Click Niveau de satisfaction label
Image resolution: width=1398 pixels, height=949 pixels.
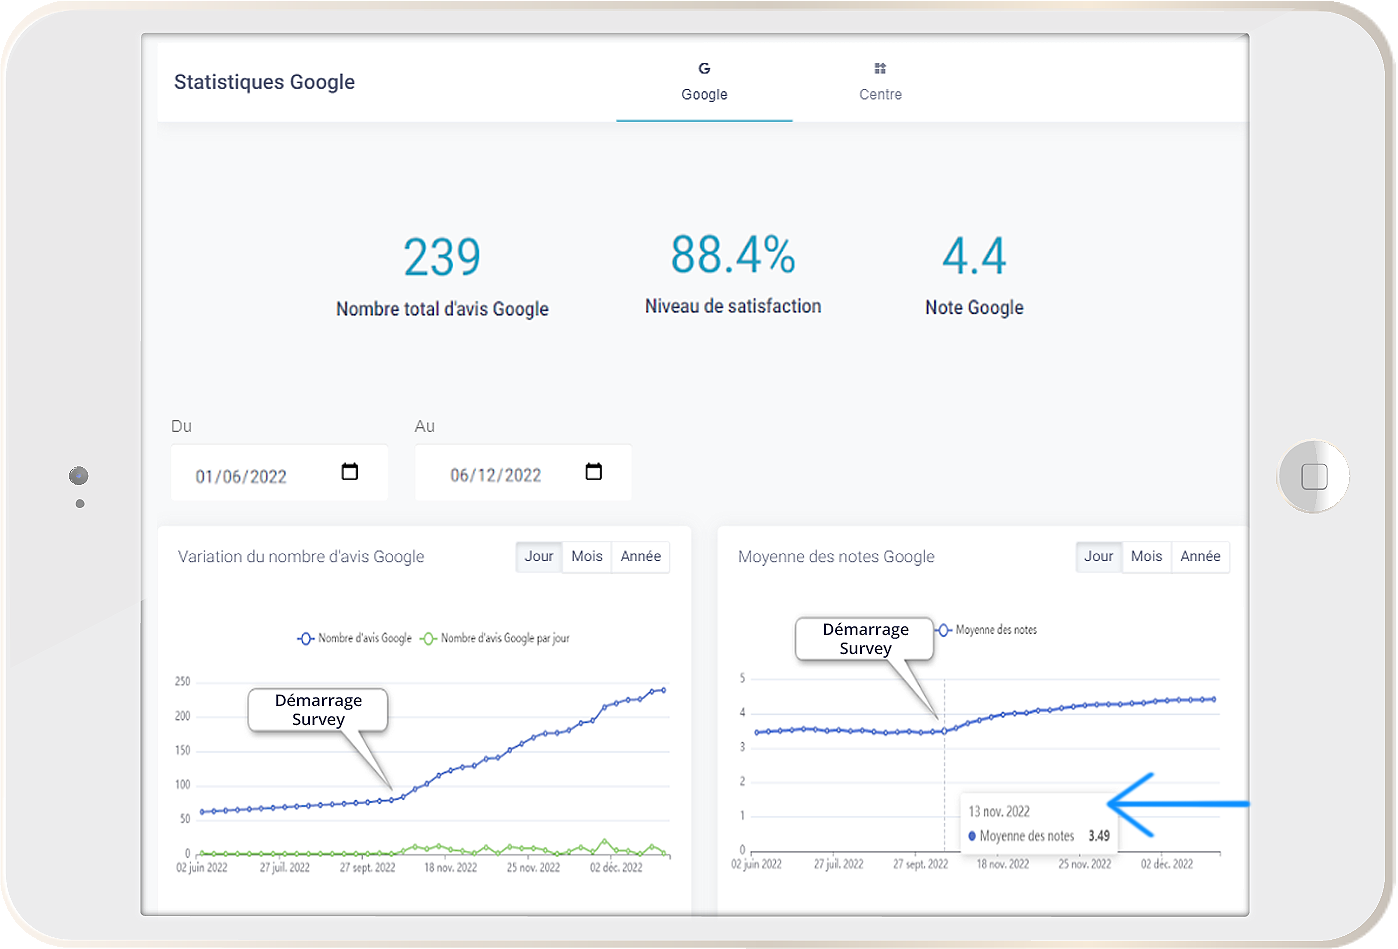[733, 306]
